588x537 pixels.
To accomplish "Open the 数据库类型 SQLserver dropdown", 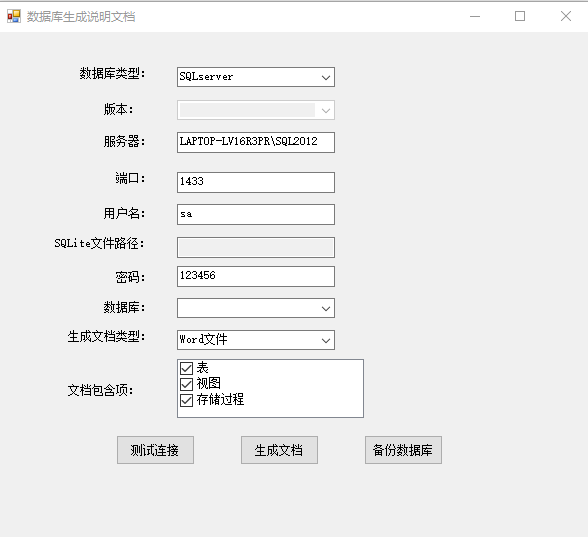I will [x=256, y=77].
